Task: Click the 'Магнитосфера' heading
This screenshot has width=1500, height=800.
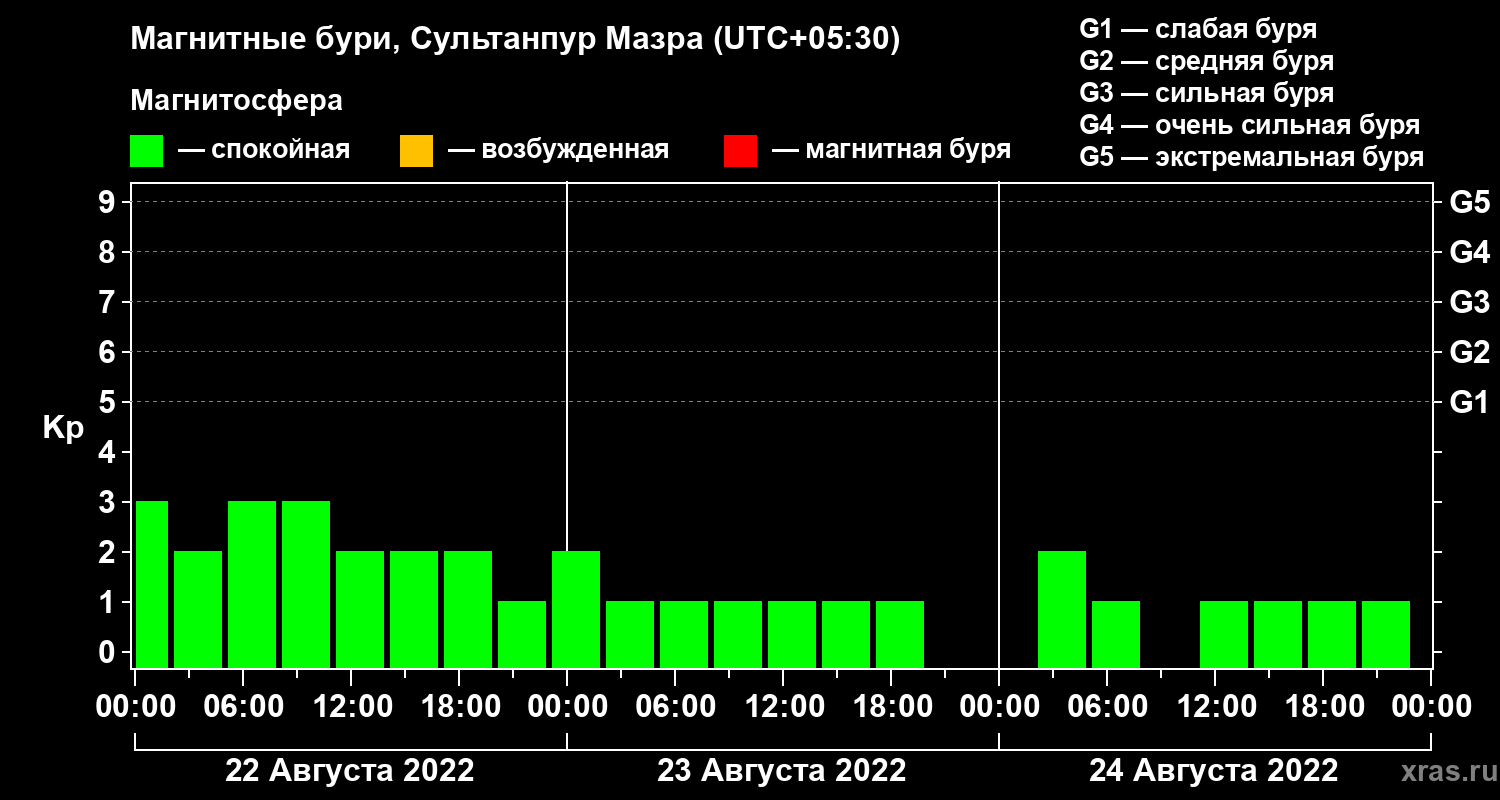Action: (236, 101)
